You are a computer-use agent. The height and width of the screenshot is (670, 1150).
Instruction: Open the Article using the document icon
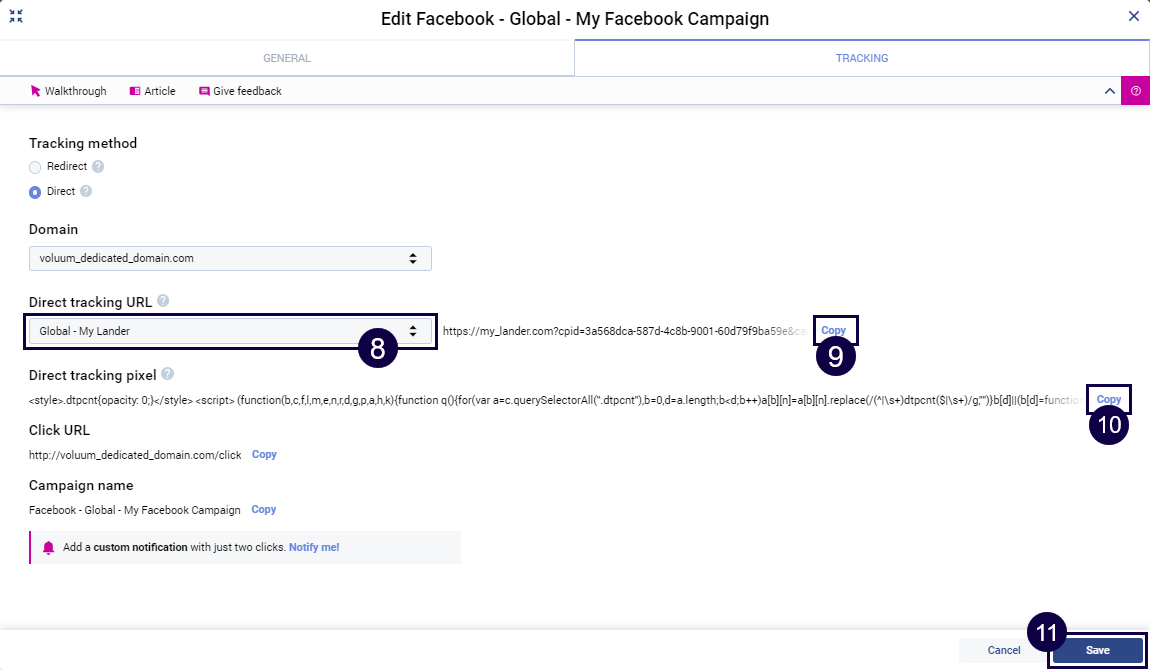[x=135, y=91]
